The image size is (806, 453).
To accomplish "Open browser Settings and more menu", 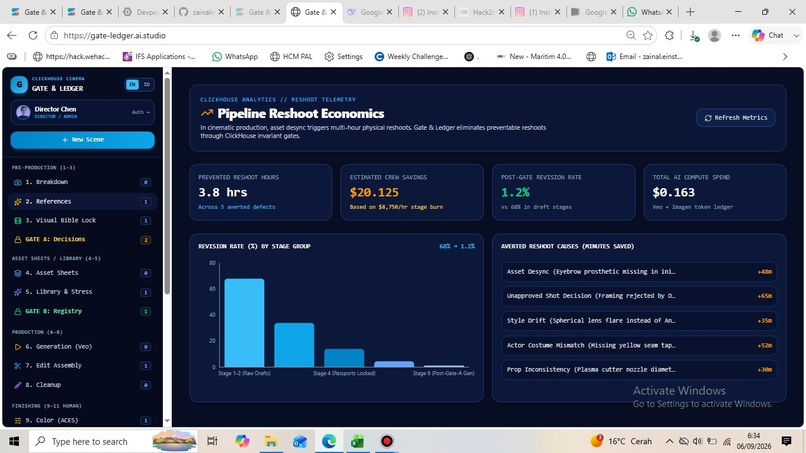I will pyautogui.click(x=736, y=35).
